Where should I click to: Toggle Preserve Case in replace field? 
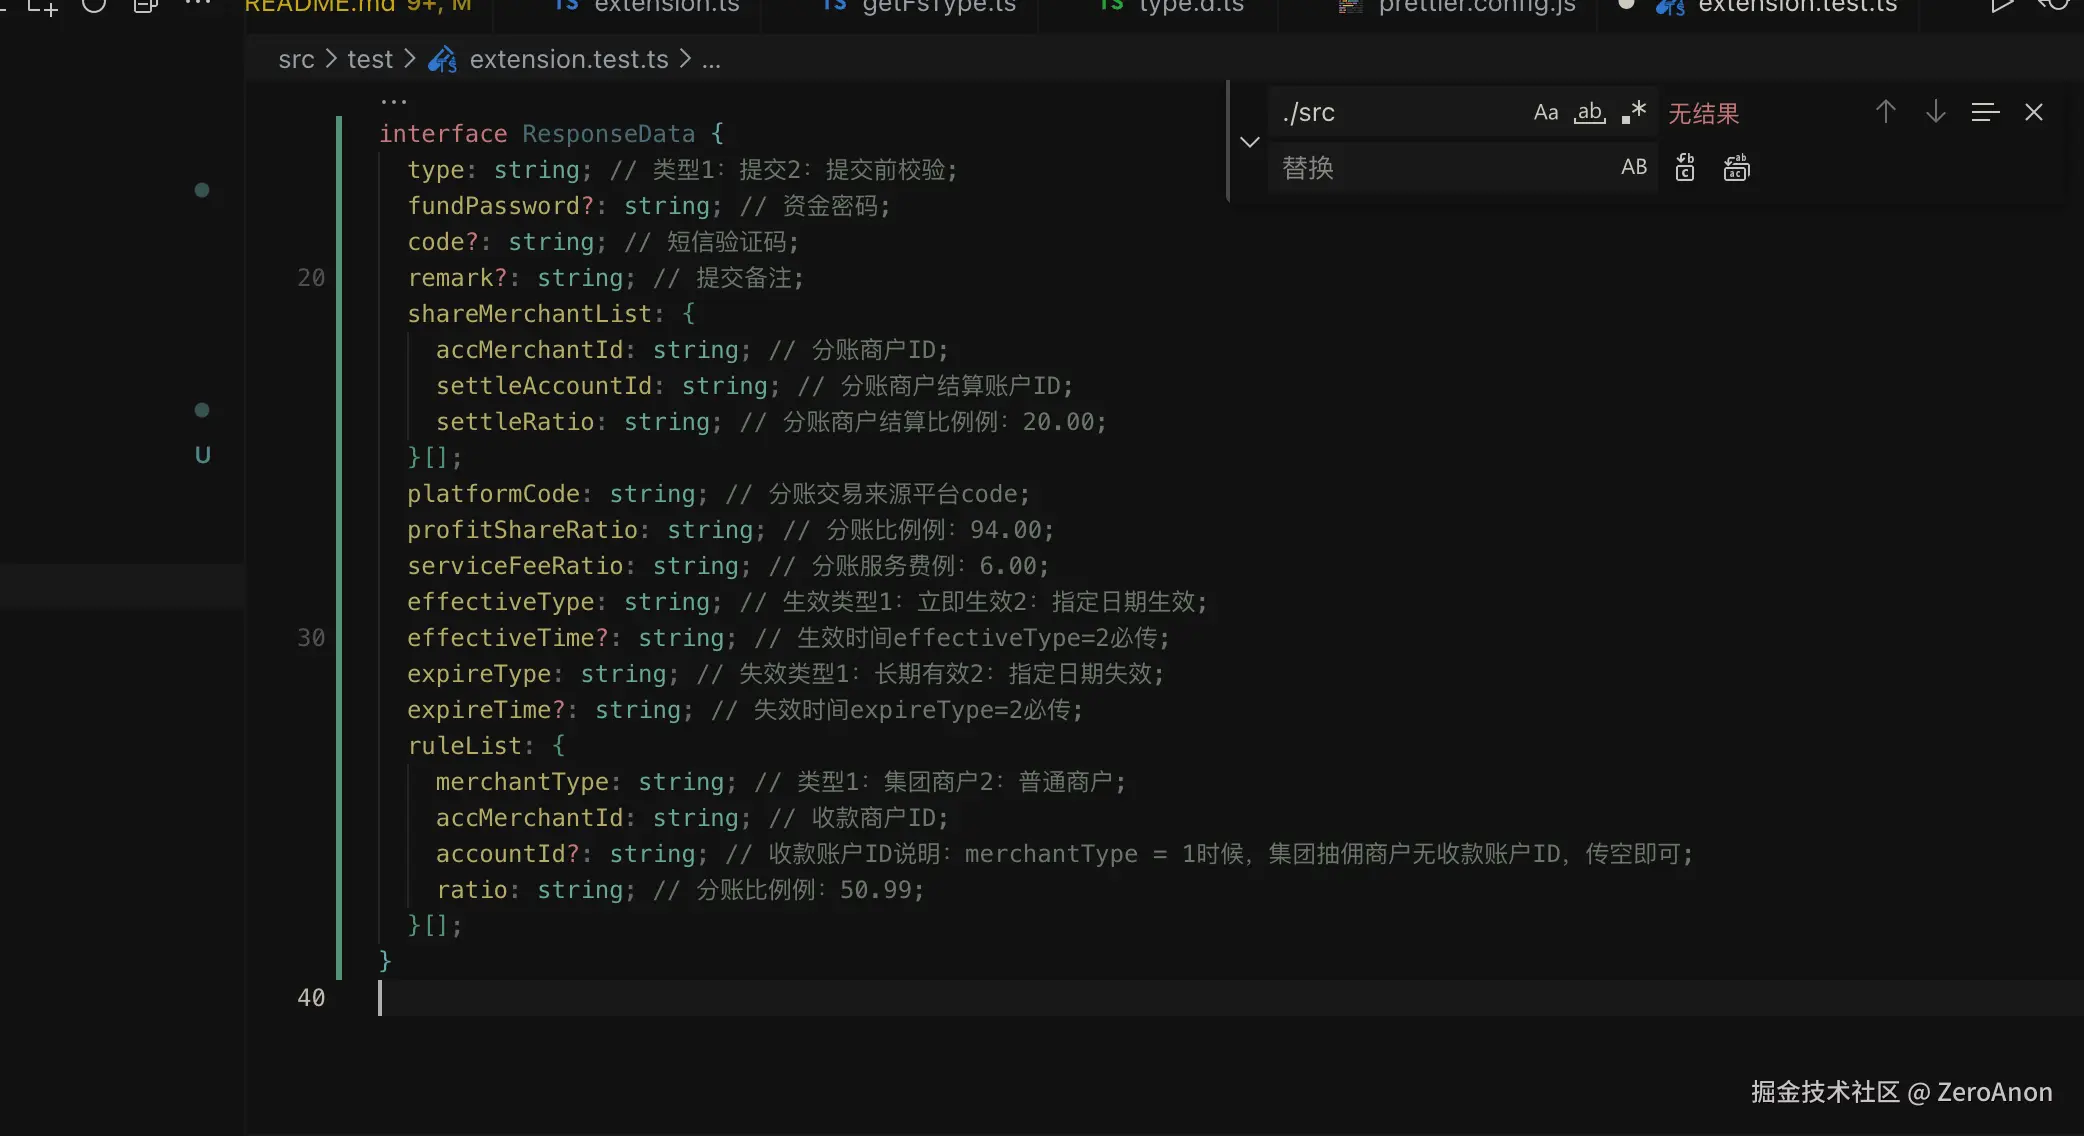[x=1633, y=168]
